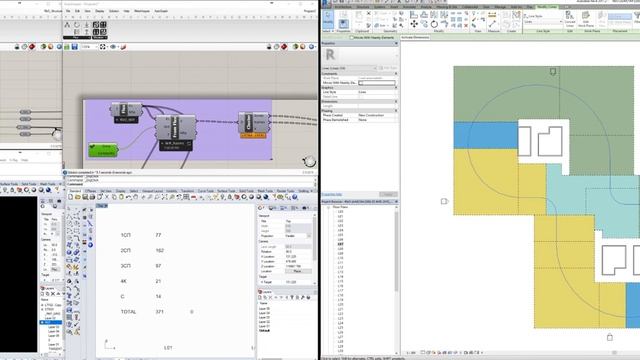The width and height of the screenshot is (640, 360).
Task: Collapse the Phasing section in Revit Properties
Action: point(396,111)
